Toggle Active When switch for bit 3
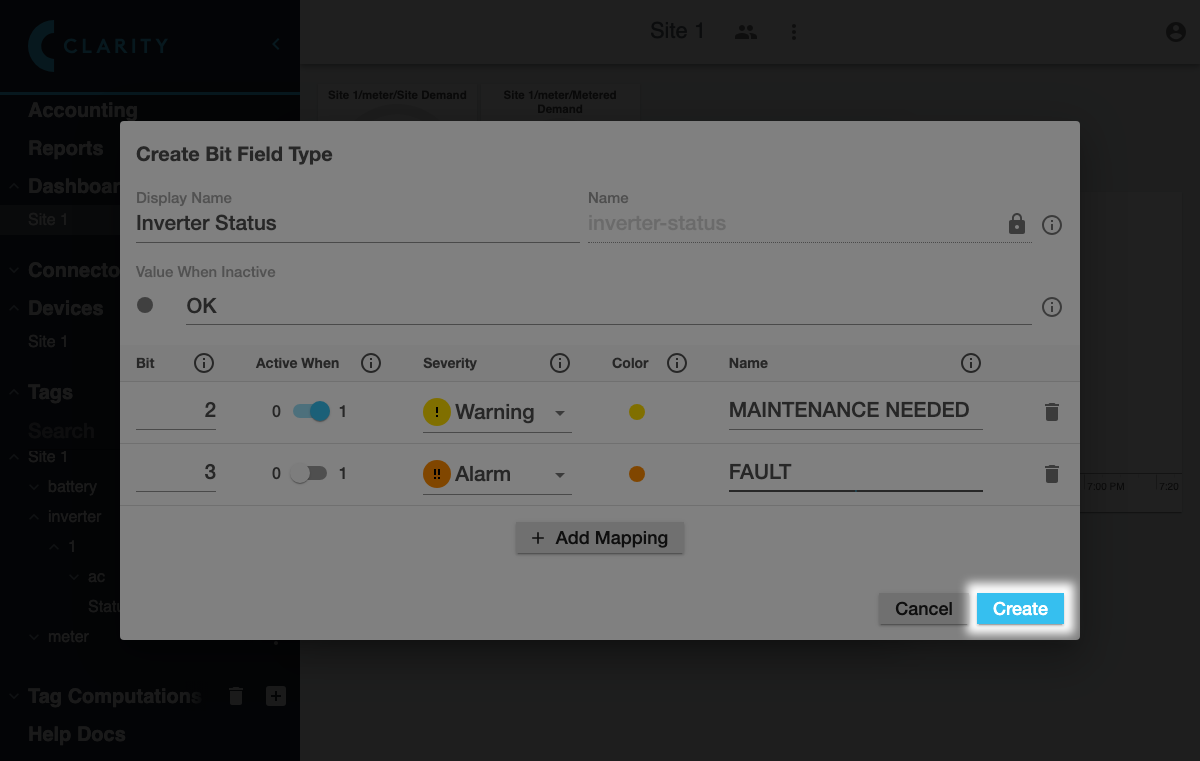 pyautogui.click(x=308, y=474)
